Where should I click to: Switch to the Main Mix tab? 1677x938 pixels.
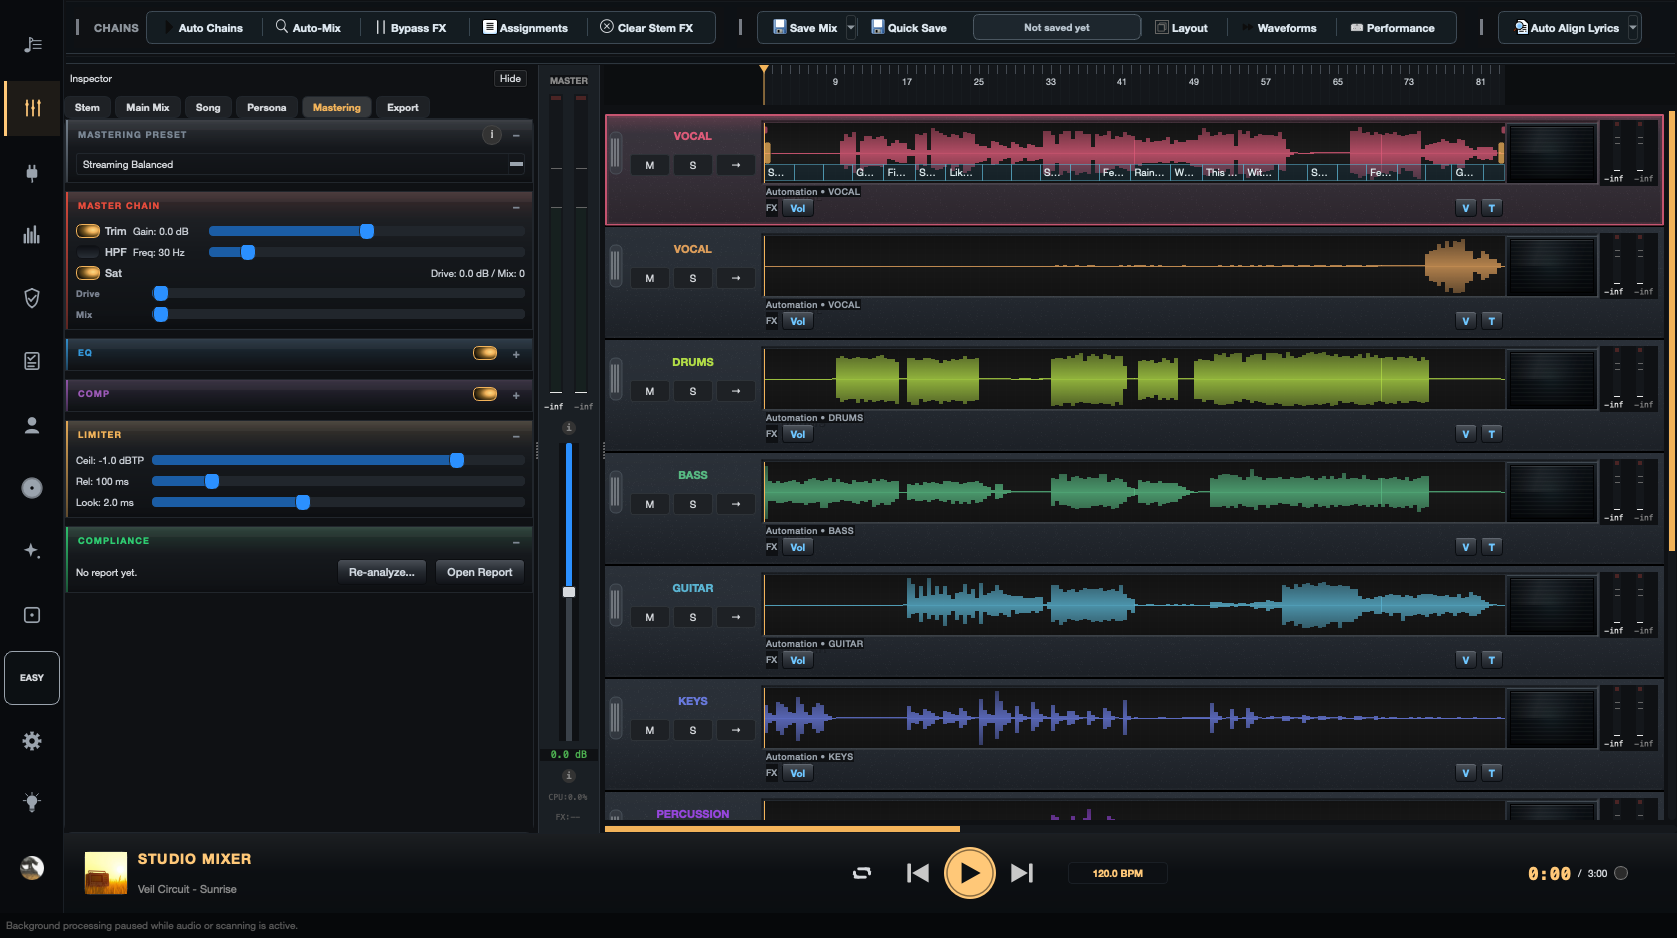click(x=148, y=107)
